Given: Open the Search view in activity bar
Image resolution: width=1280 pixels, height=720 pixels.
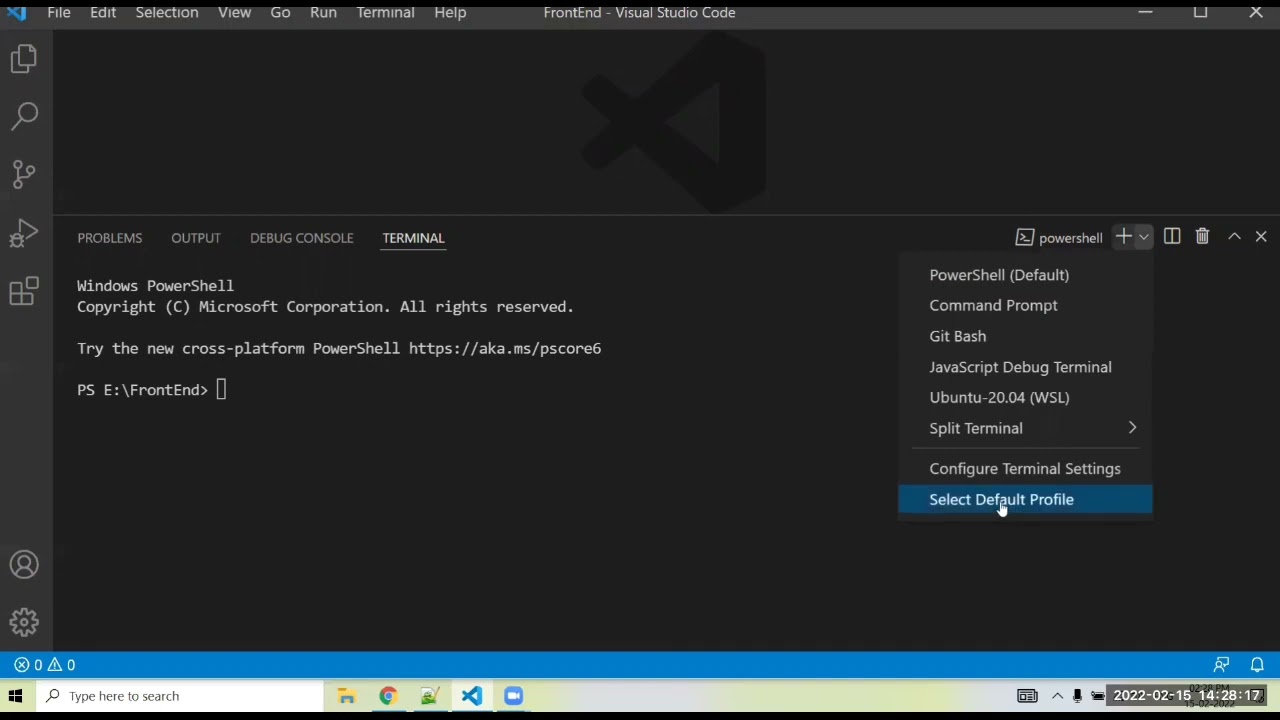Looking at the screenshot, I should pos(24,116).
